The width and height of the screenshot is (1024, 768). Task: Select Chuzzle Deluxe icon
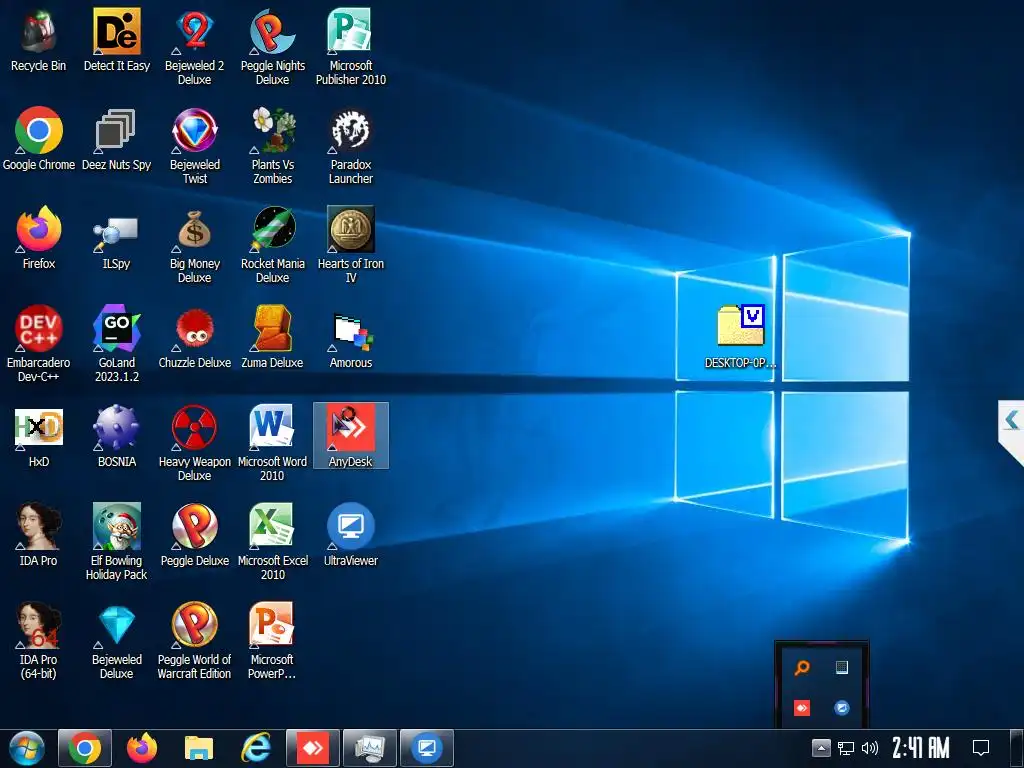(194, 338)
